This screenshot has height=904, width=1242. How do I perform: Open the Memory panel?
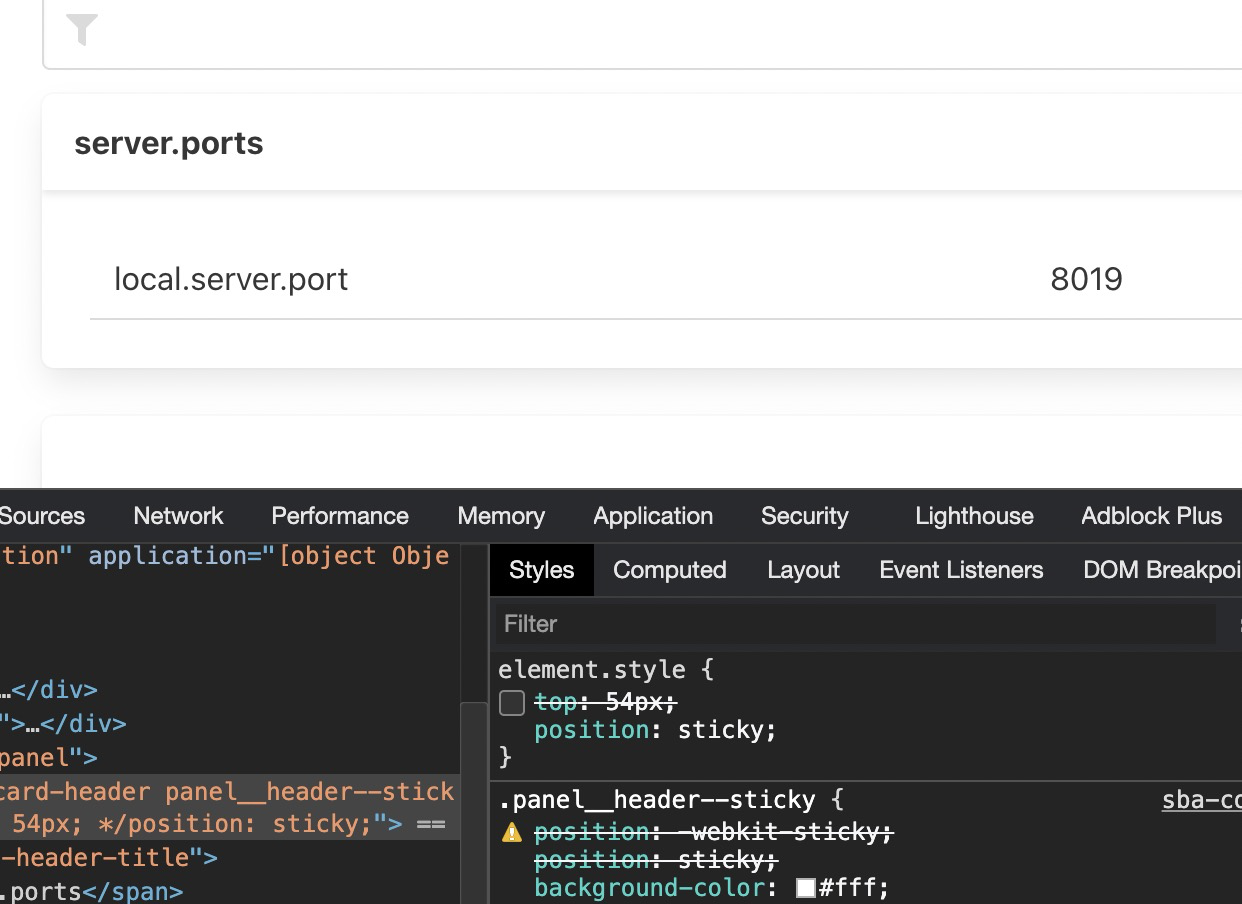tap(500, 516)
